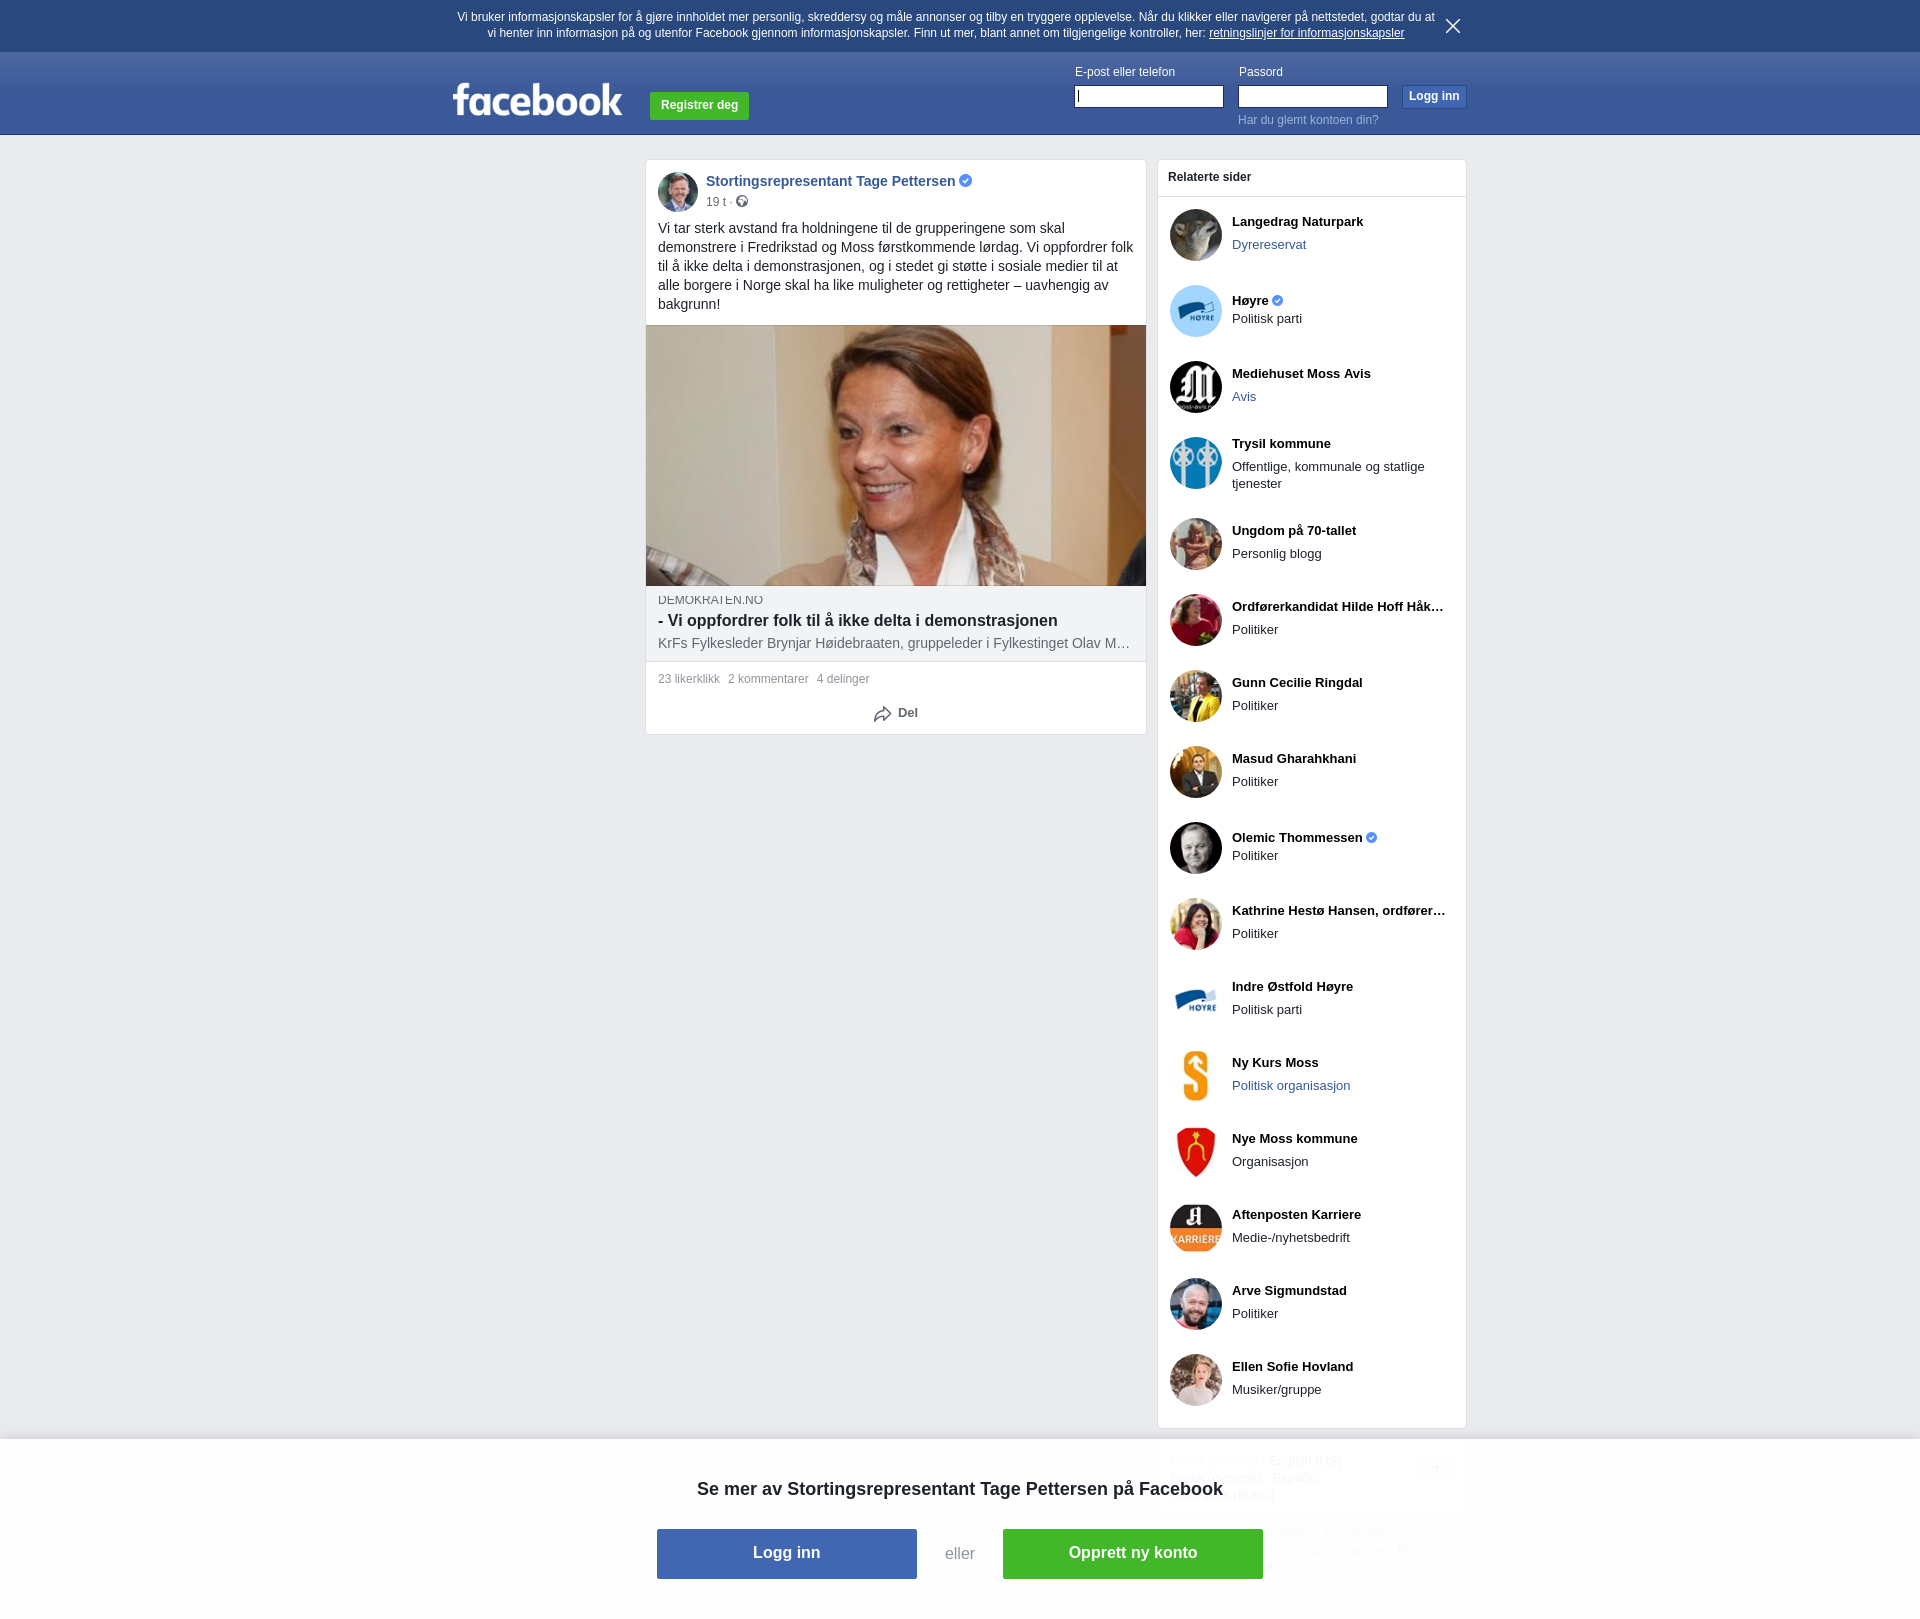Open the article image thumbnail
The height and width of the screenshot is (1619, 1920).
(x=895, y=455)
